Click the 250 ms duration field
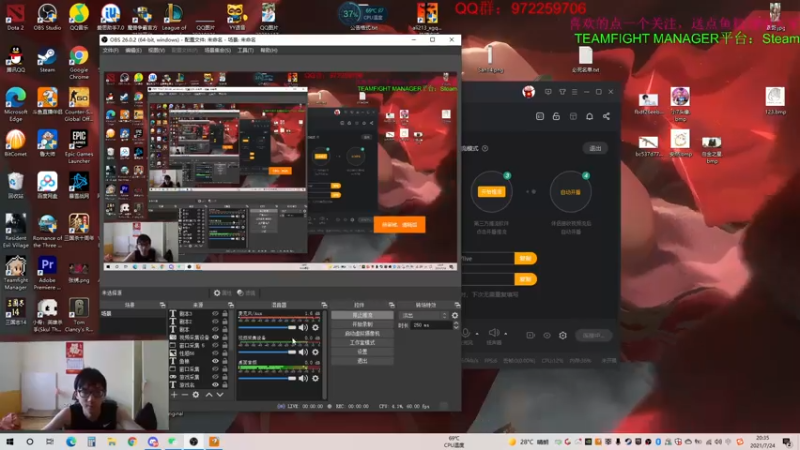This screenshot has height=450, width=800. 432,325
